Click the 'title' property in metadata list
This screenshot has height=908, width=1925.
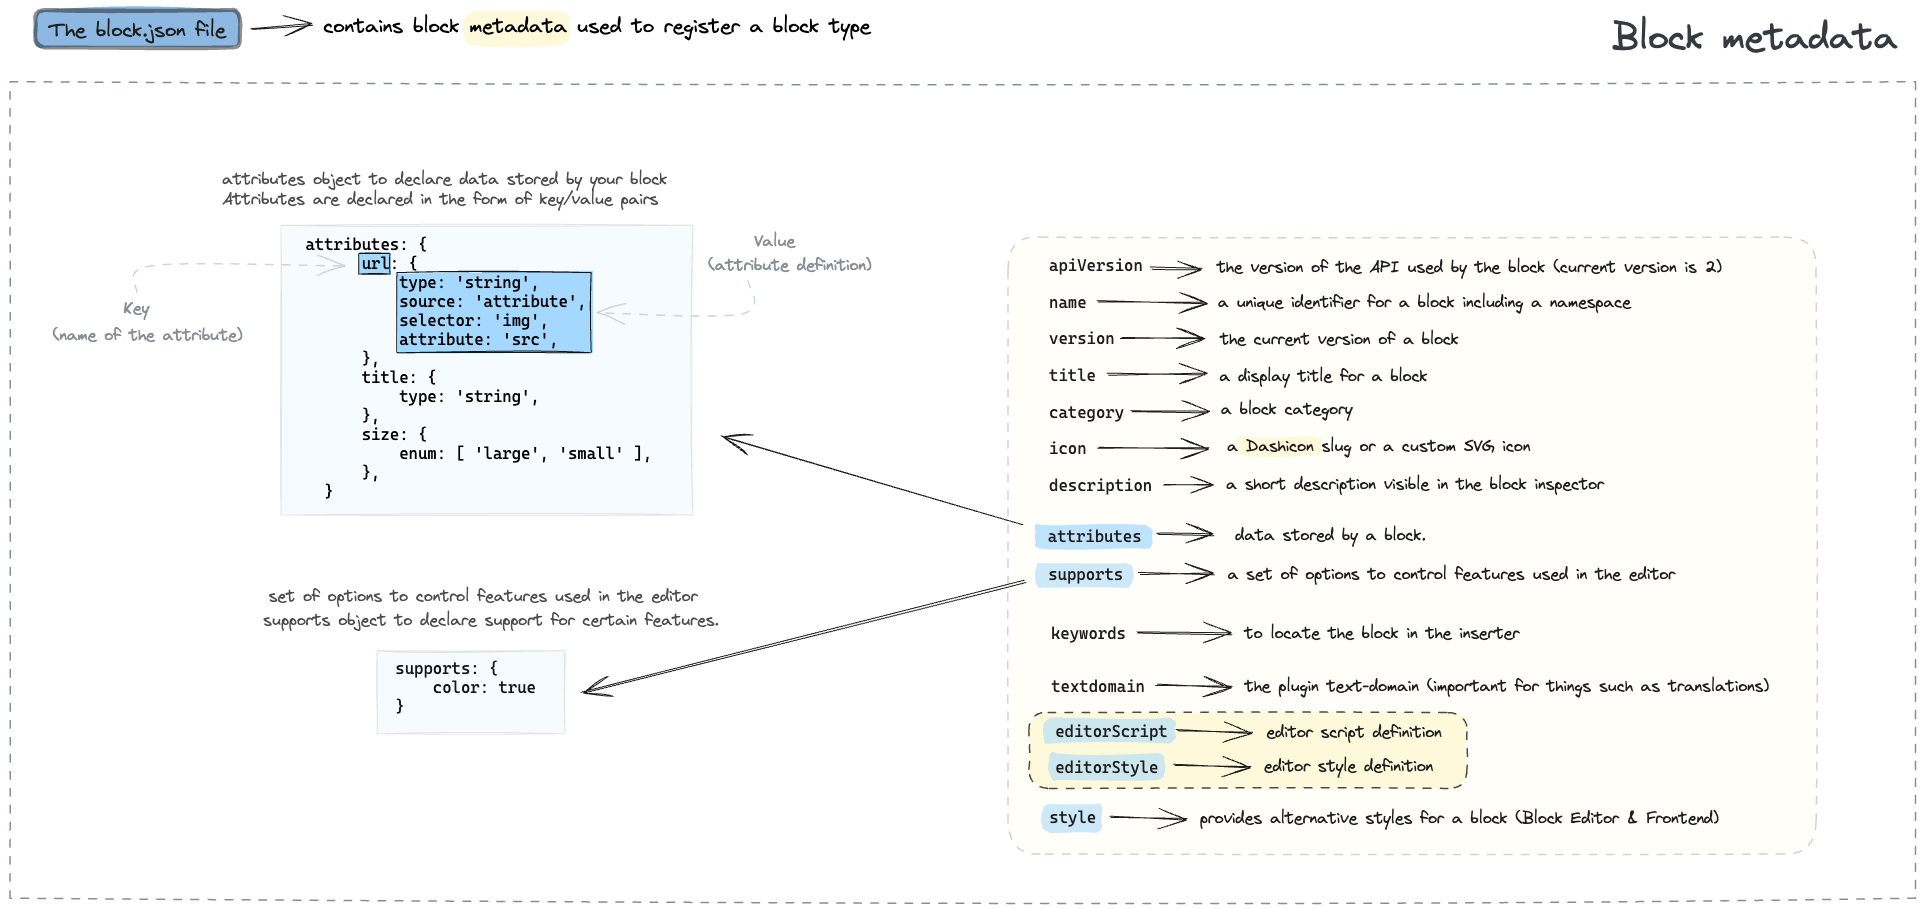click(1072, 376)
